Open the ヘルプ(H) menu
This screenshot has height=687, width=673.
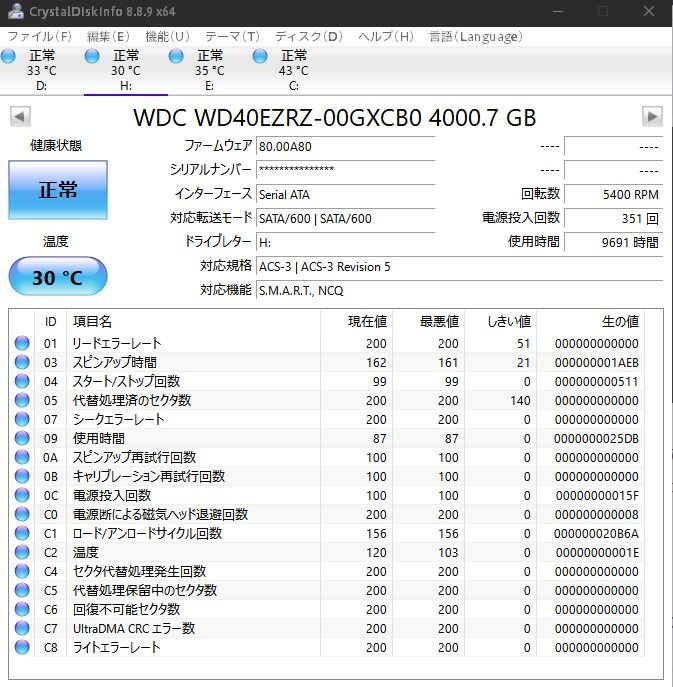[386, 36]
